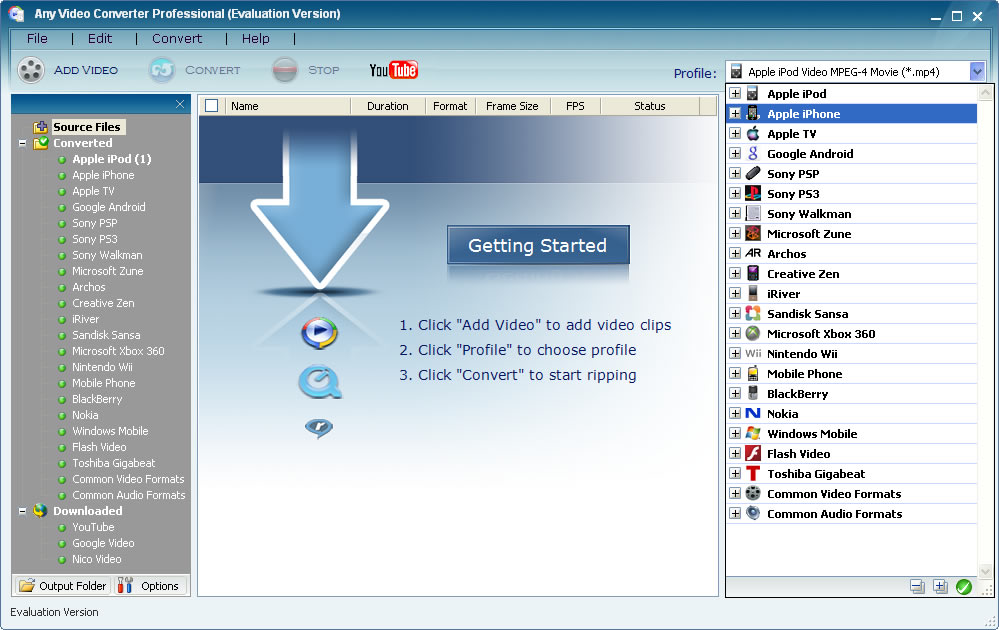
Task: Click the Duration column header
Action: (x=387, y=106)
